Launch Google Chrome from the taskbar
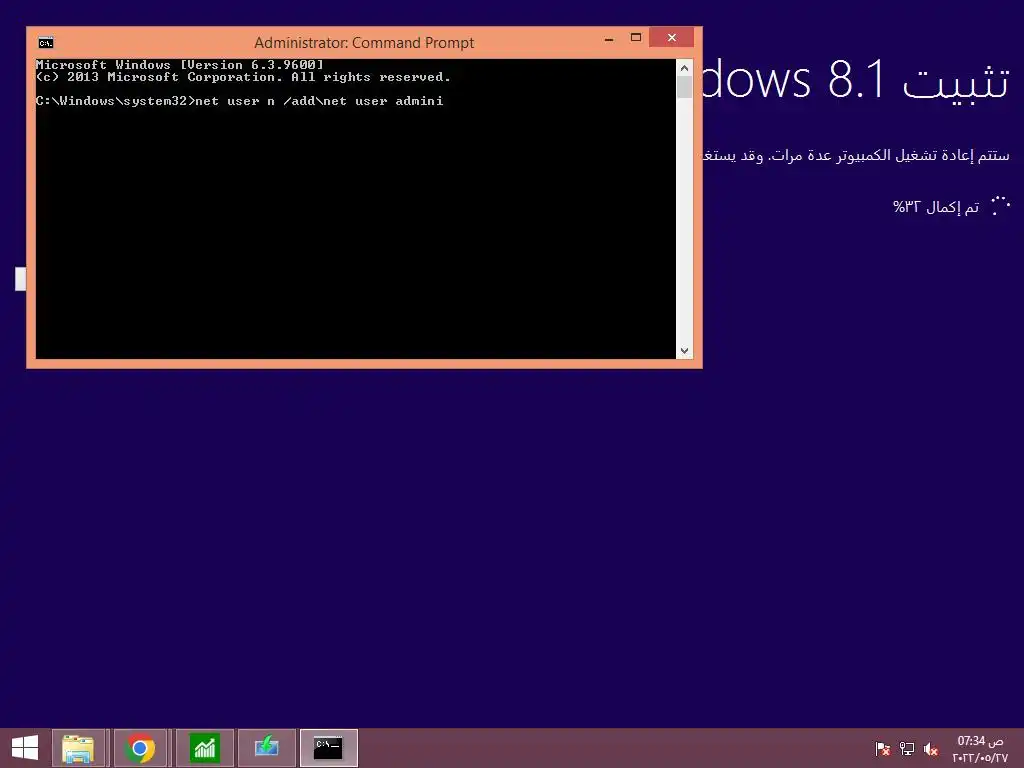This screenshot has height=768, width=1024. [140, 748]
